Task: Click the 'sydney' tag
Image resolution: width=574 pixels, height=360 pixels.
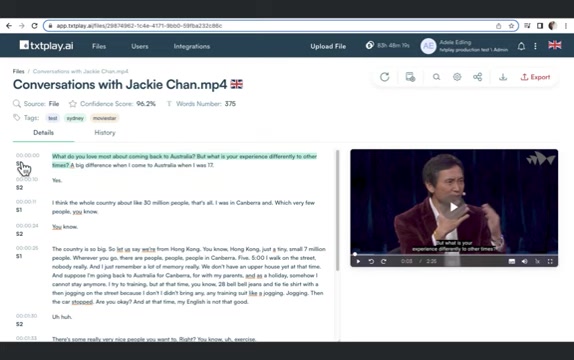Action: click(75, 118)
